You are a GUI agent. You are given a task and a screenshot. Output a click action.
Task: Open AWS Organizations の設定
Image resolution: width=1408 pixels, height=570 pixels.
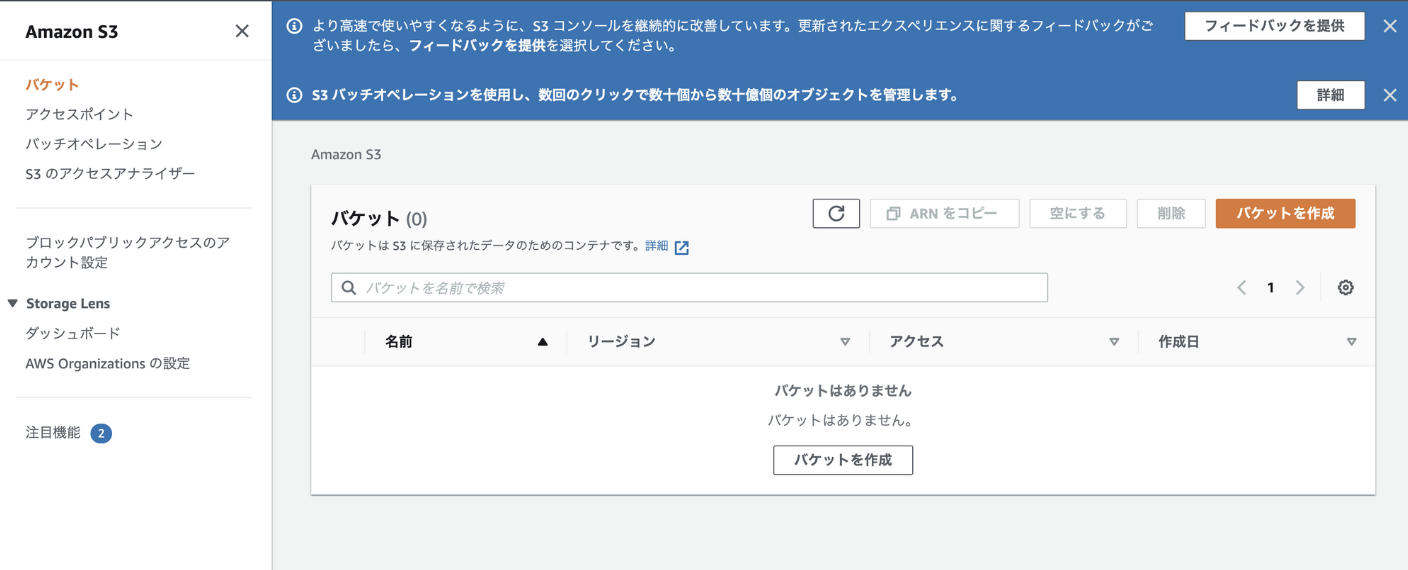[107, 363]
